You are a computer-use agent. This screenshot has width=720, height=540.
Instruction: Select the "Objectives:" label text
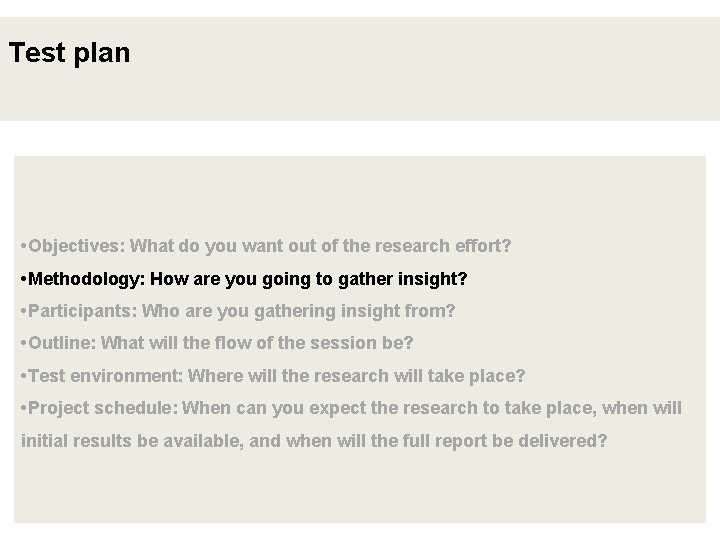(x=78, y=245)
